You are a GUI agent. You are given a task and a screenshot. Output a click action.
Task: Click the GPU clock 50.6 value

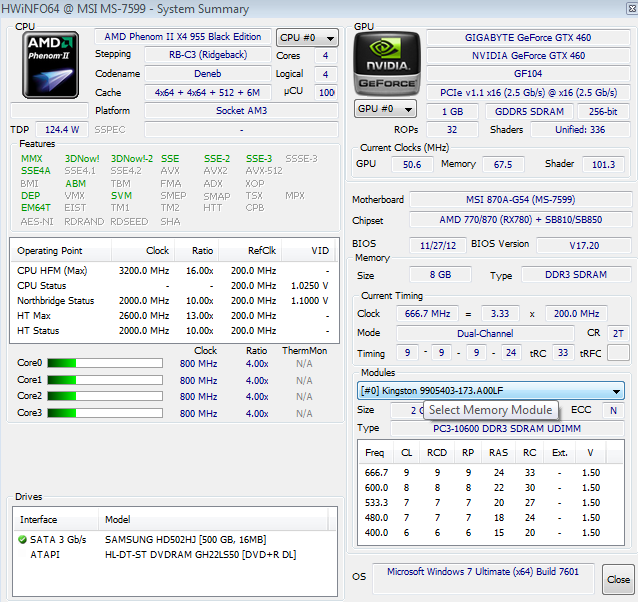[412, 164]
